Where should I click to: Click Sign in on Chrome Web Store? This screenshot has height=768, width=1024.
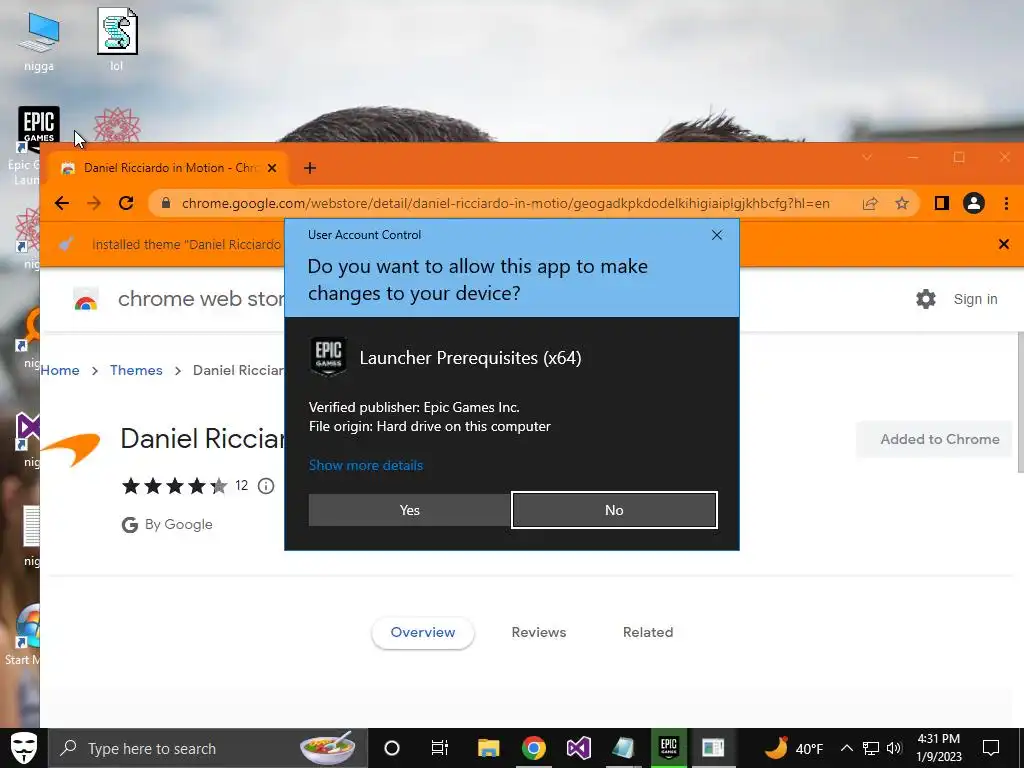click(975, 299)
